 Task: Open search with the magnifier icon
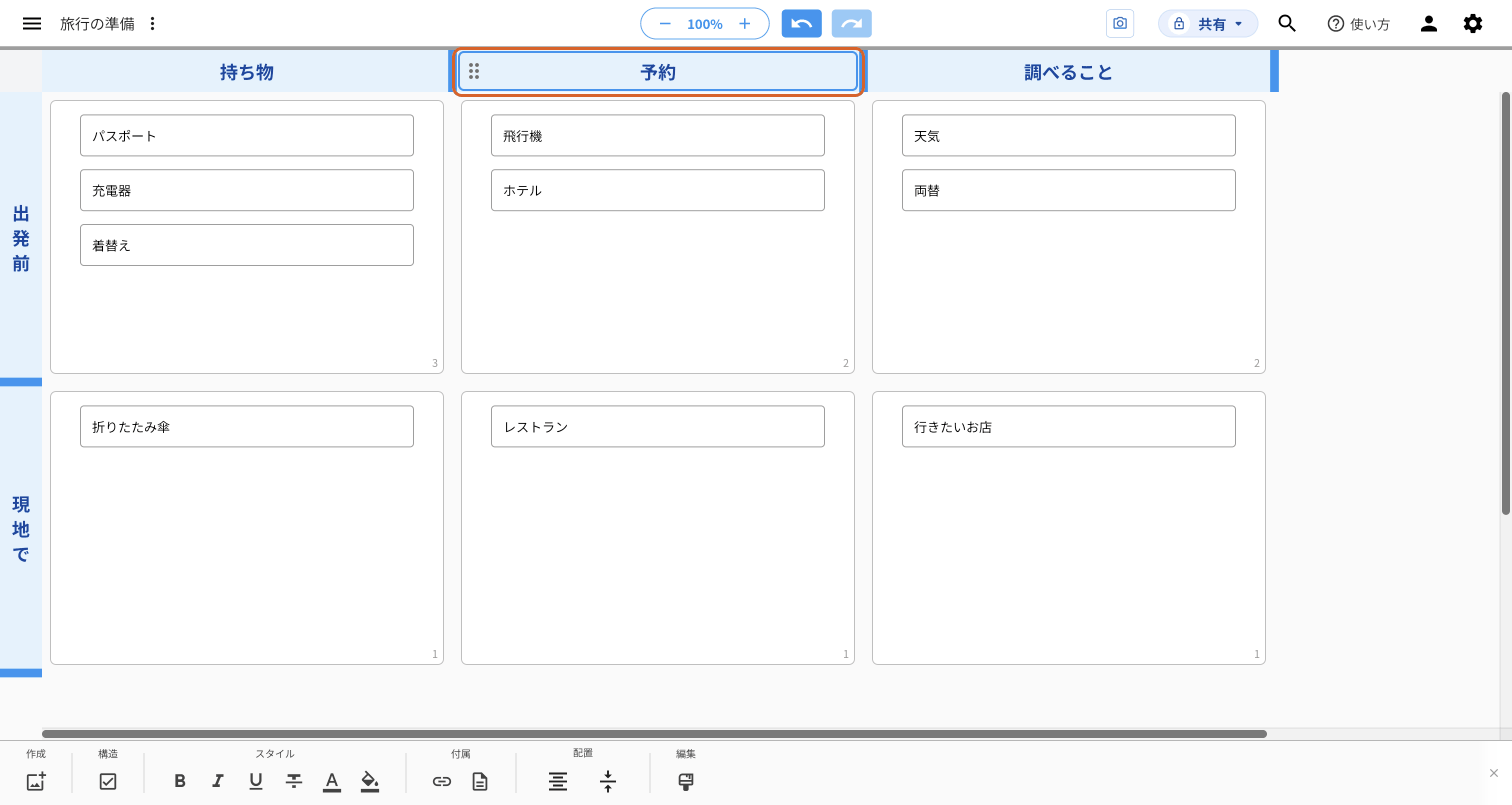click(1287, 23)
